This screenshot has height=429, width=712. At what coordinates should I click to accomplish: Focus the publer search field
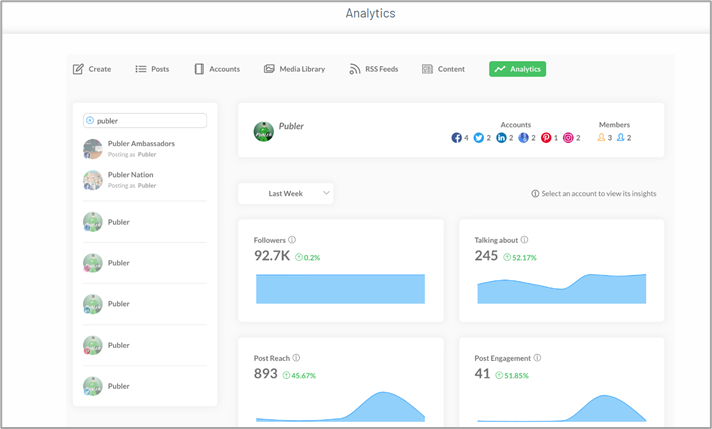click(x=145, y=121)
